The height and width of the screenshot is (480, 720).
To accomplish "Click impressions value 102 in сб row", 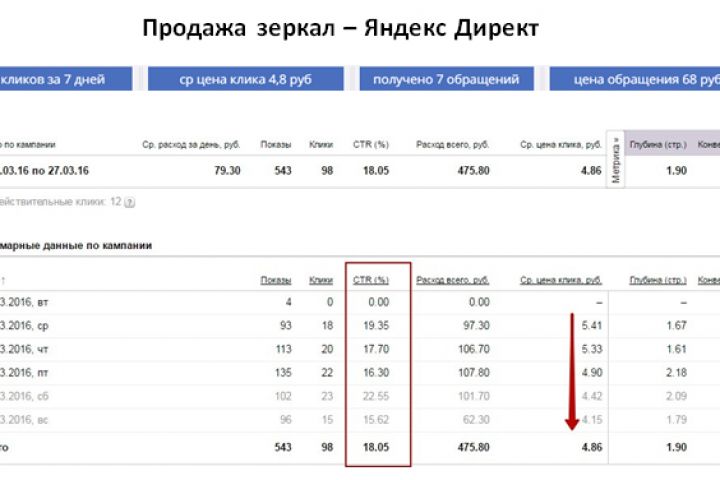I will pyautogui.click(x=283, y=396).
